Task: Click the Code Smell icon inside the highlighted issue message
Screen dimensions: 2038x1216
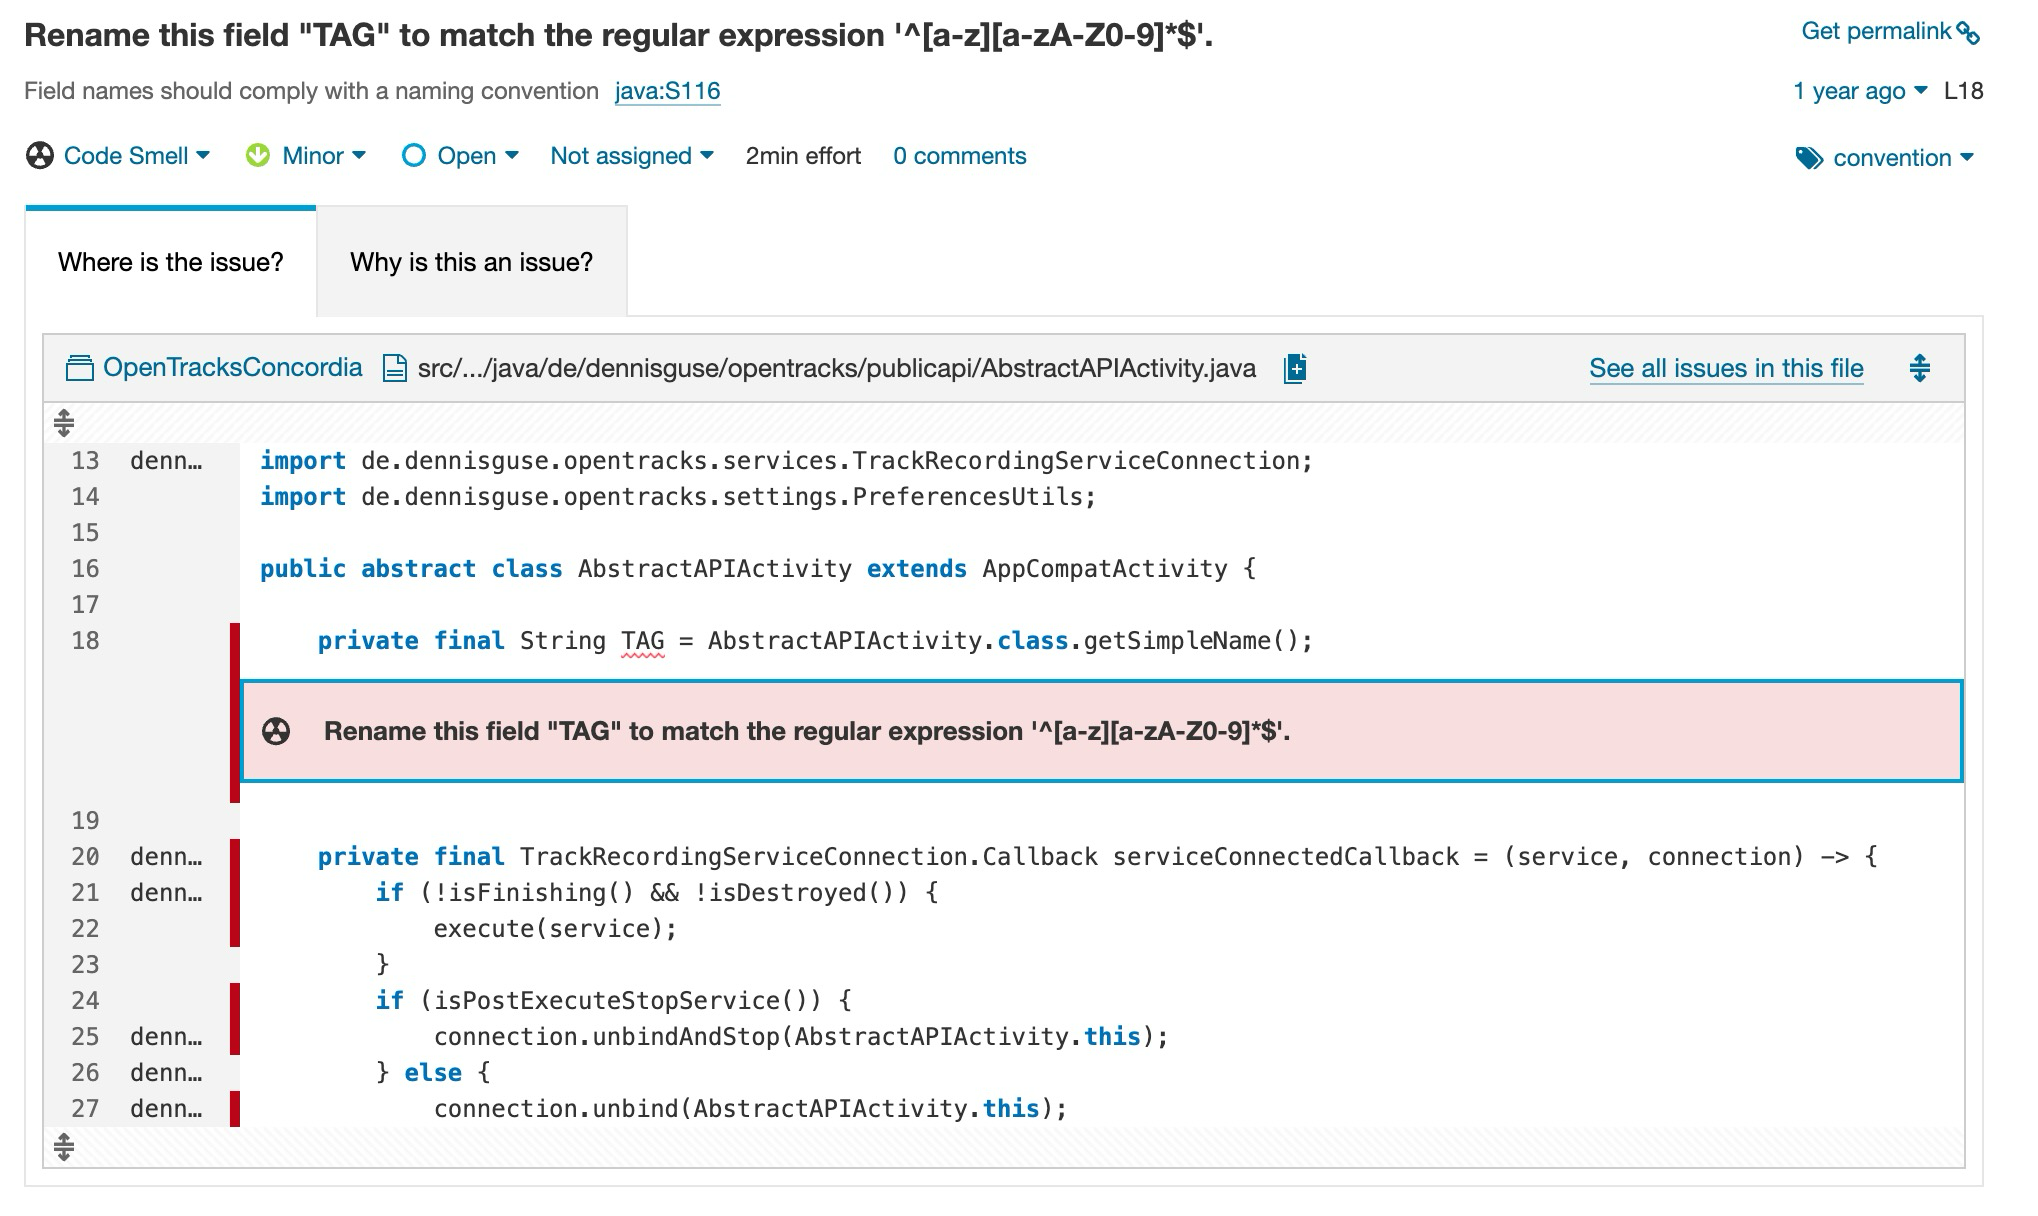Action: click(276, 731)
